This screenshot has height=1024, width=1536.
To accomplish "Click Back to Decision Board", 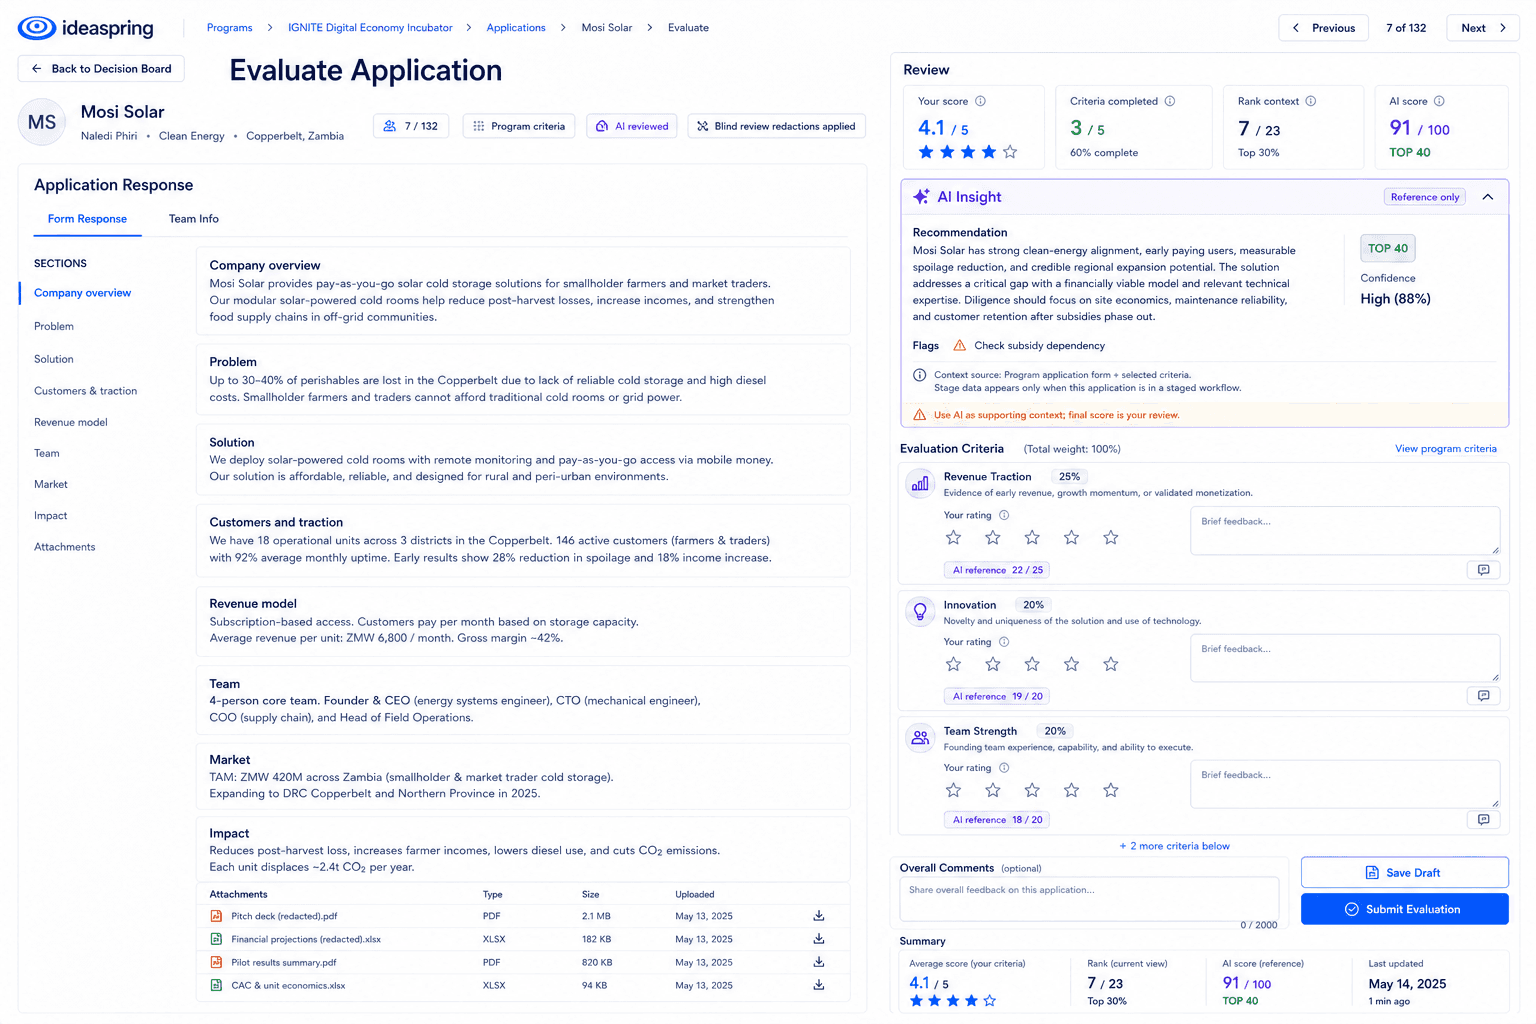I will [101, 69].
